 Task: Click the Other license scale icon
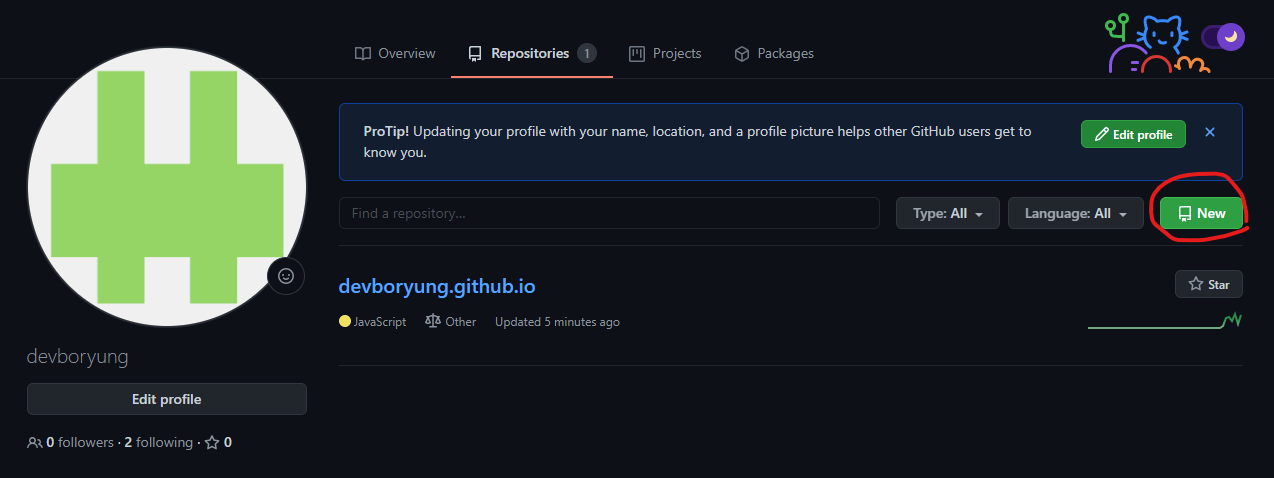pyautogui.click(x=433, y=322)
